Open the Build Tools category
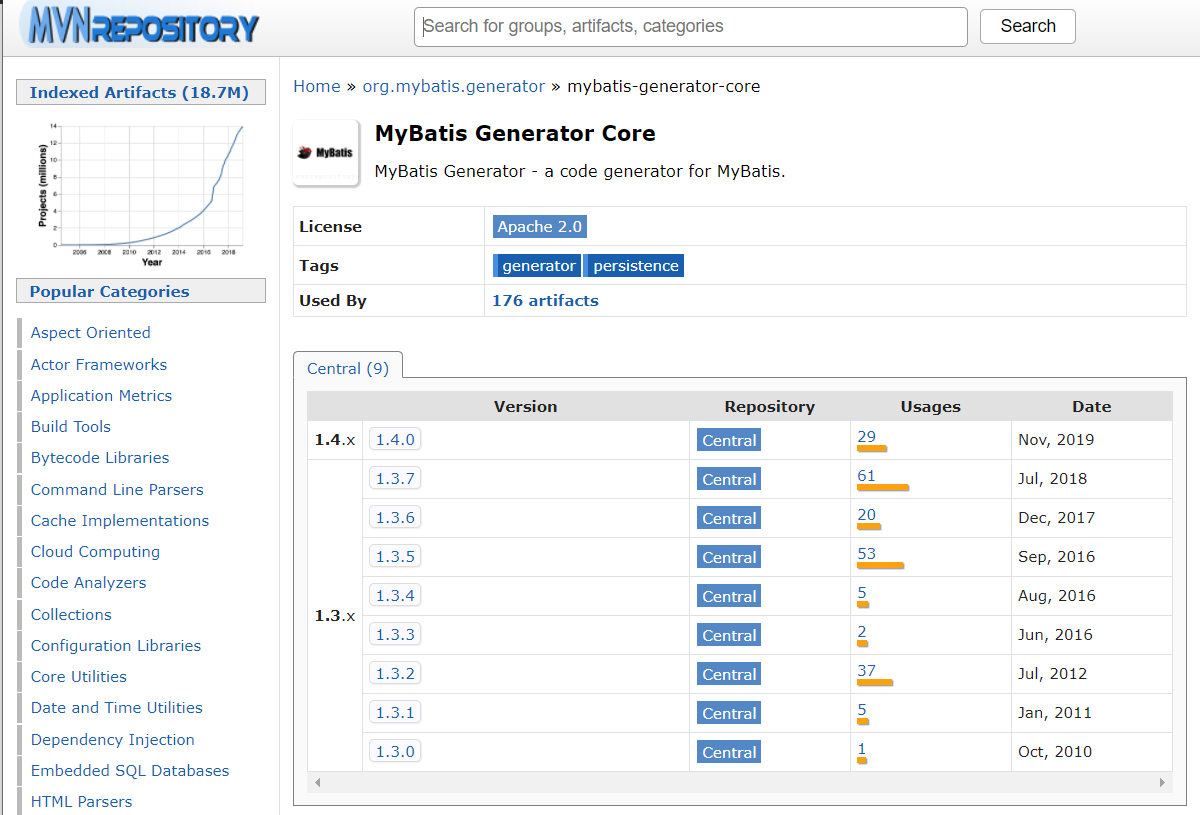 click(x=71, y=427)
